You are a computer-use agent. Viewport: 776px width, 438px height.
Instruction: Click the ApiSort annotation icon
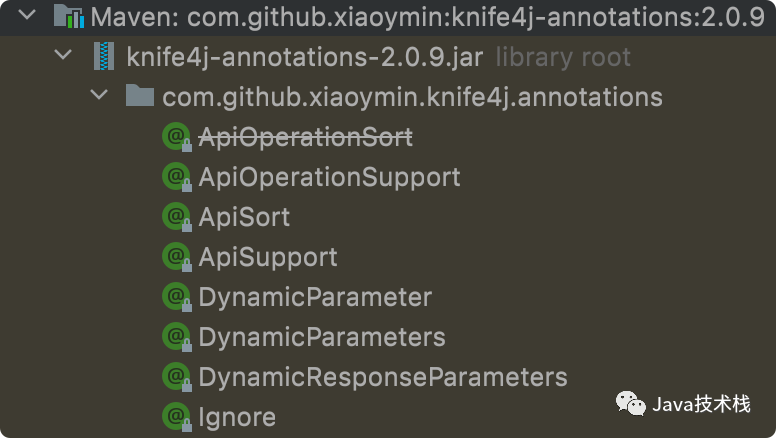pos(176,217)
